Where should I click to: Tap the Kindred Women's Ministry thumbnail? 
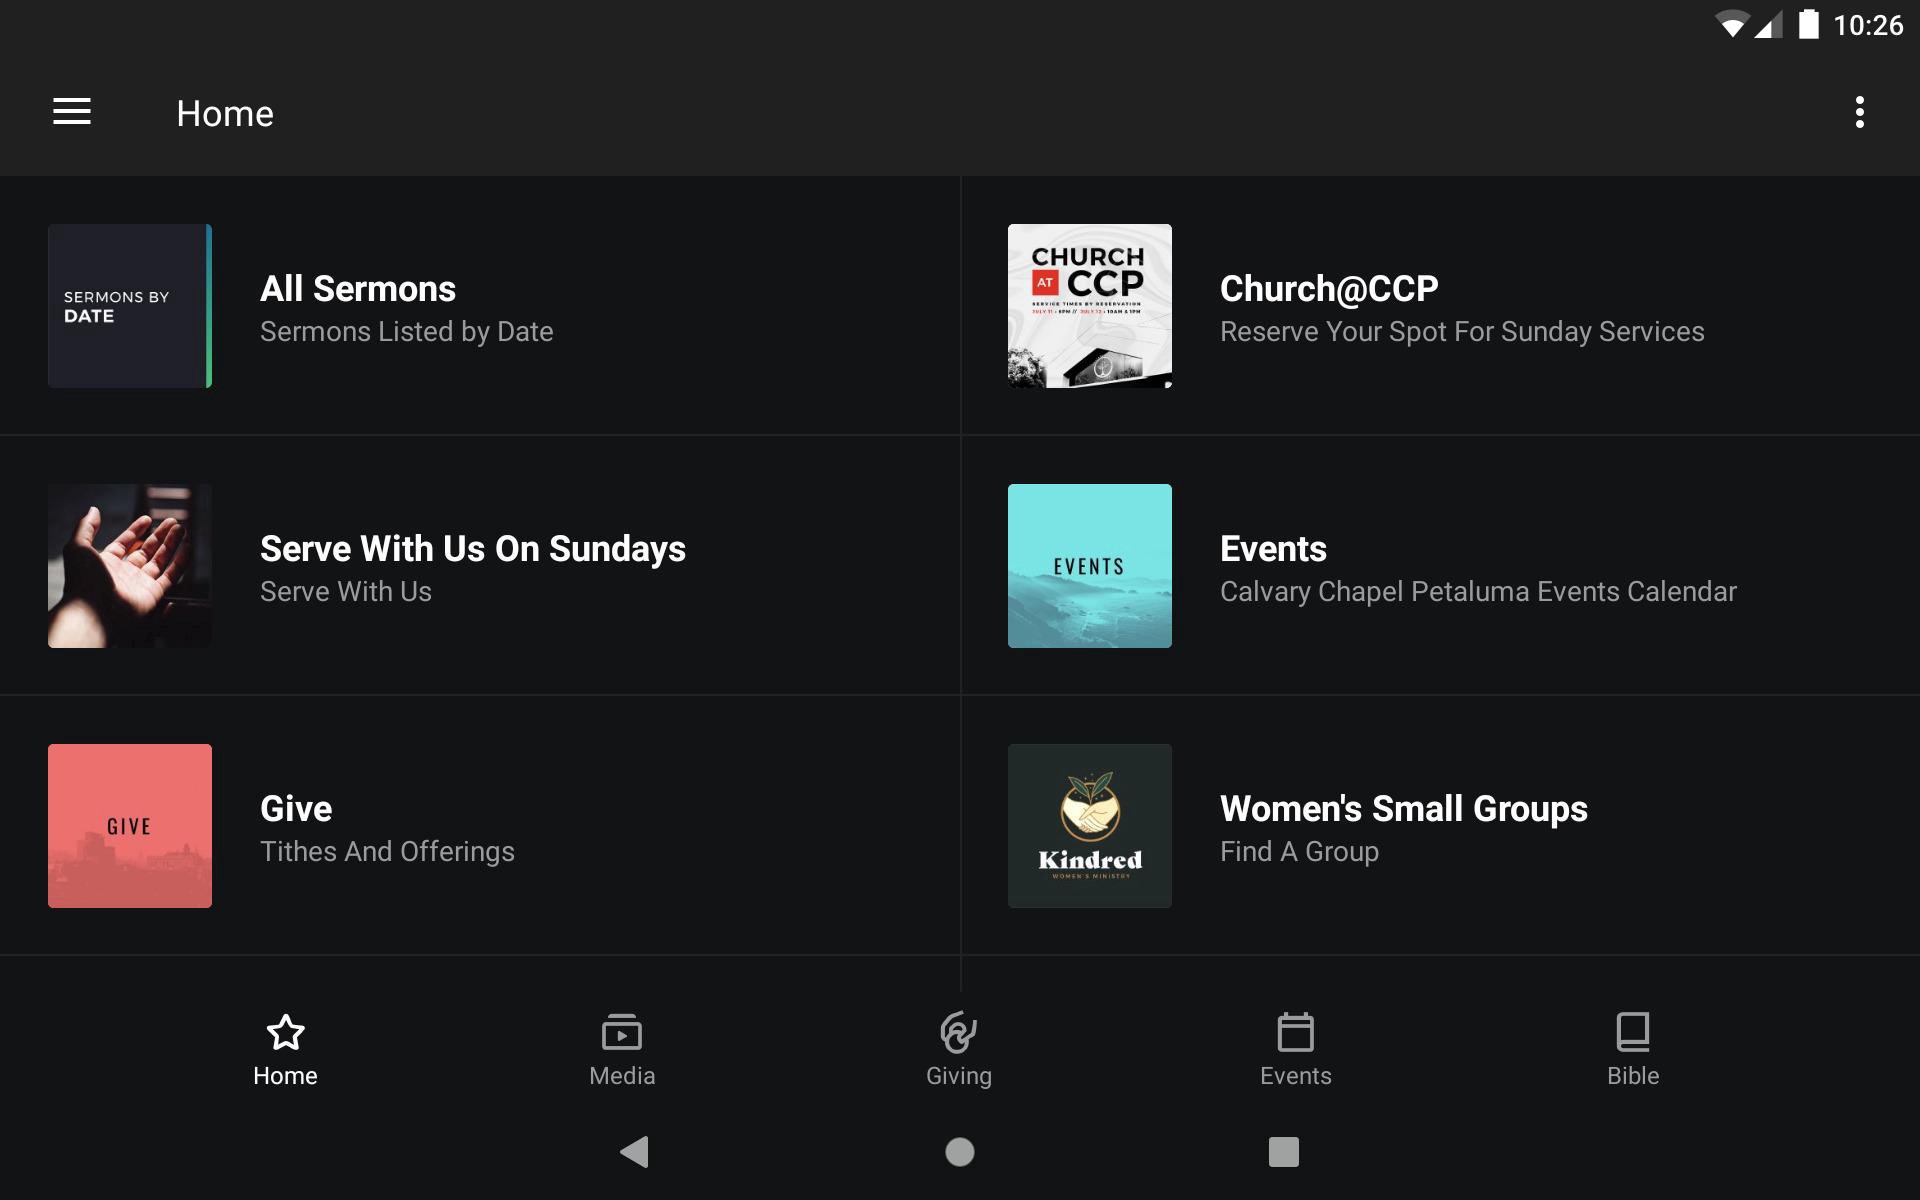1089,826
